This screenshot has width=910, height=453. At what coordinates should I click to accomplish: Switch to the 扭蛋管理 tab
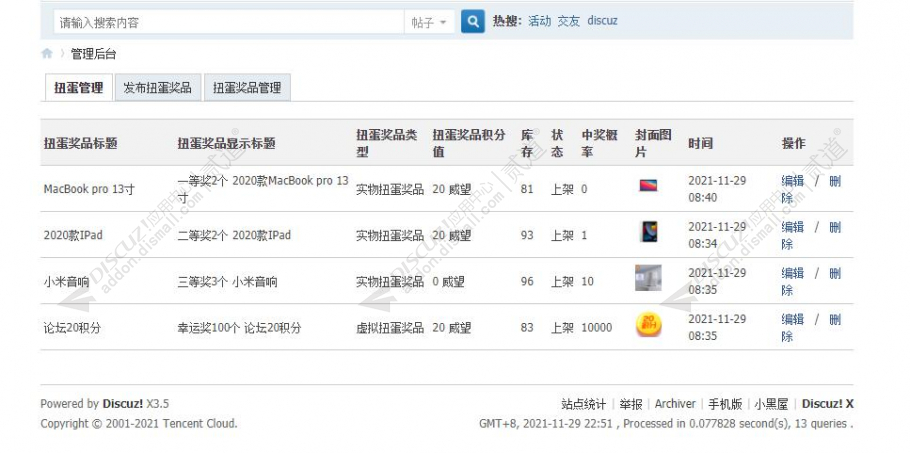click(x=78, y=88)
